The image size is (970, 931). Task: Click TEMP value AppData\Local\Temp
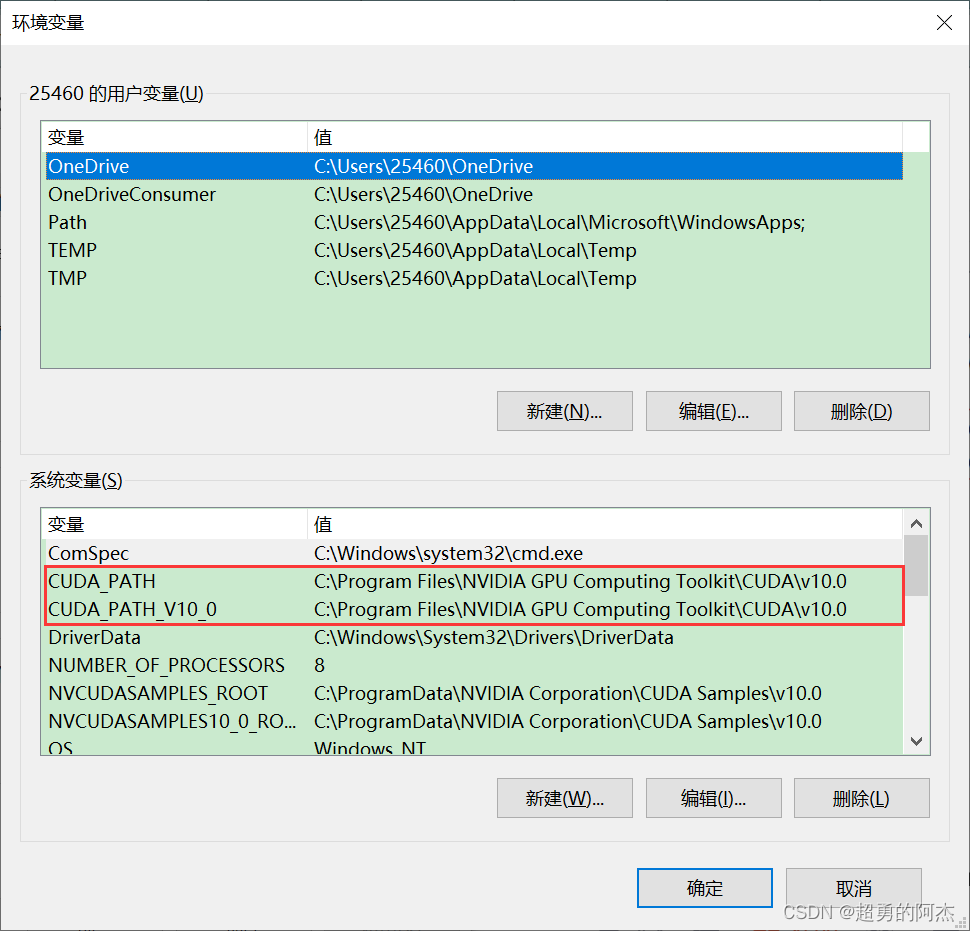pos(475,250)
